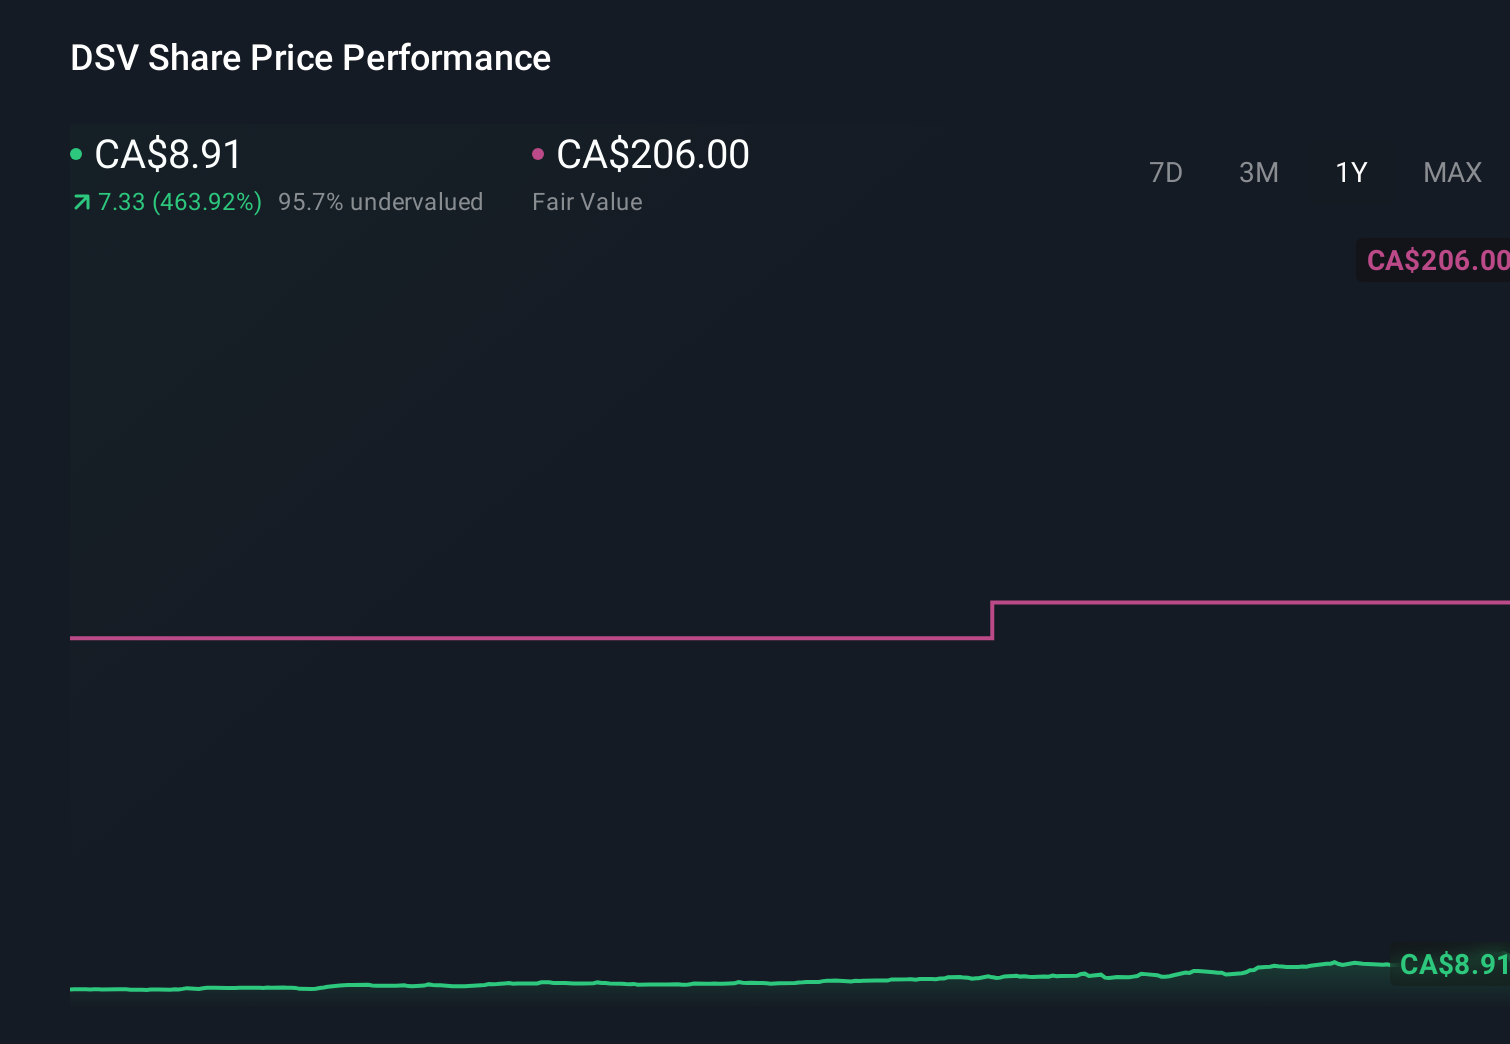Show the MAX price history
The width and height of the screenshot is (1510, 1044).
coord(1452,173)
